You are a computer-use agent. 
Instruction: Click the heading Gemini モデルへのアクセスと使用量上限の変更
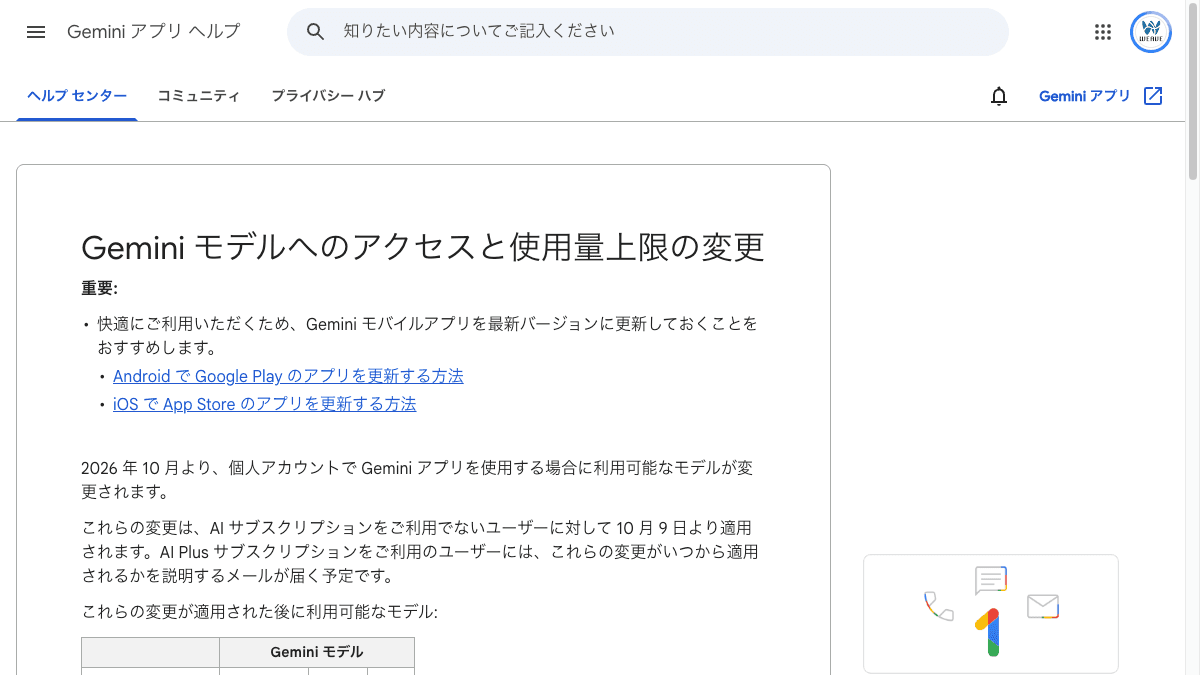[x=423, y=246]
